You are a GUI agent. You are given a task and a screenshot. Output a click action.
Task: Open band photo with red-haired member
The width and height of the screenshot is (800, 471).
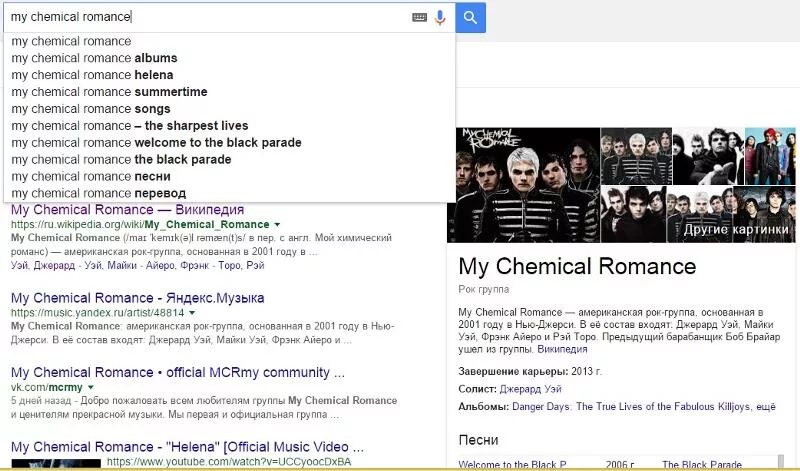pos(770,156)
